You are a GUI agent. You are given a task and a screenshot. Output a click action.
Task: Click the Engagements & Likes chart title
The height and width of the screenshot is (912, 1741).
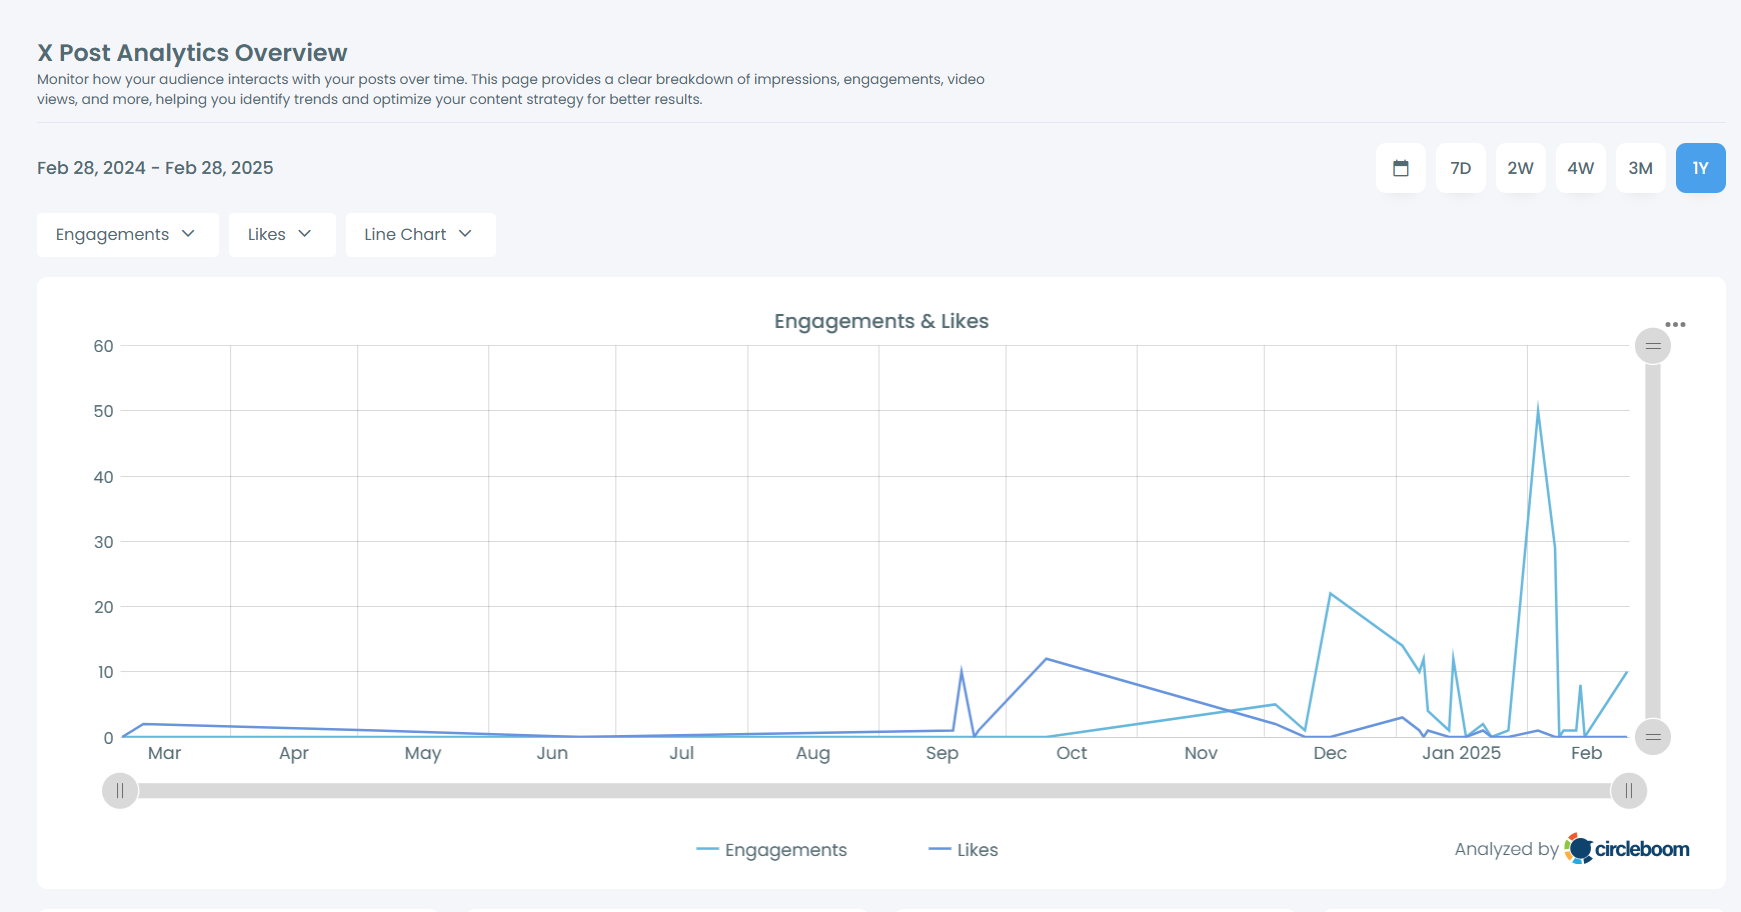coord(882,320)
